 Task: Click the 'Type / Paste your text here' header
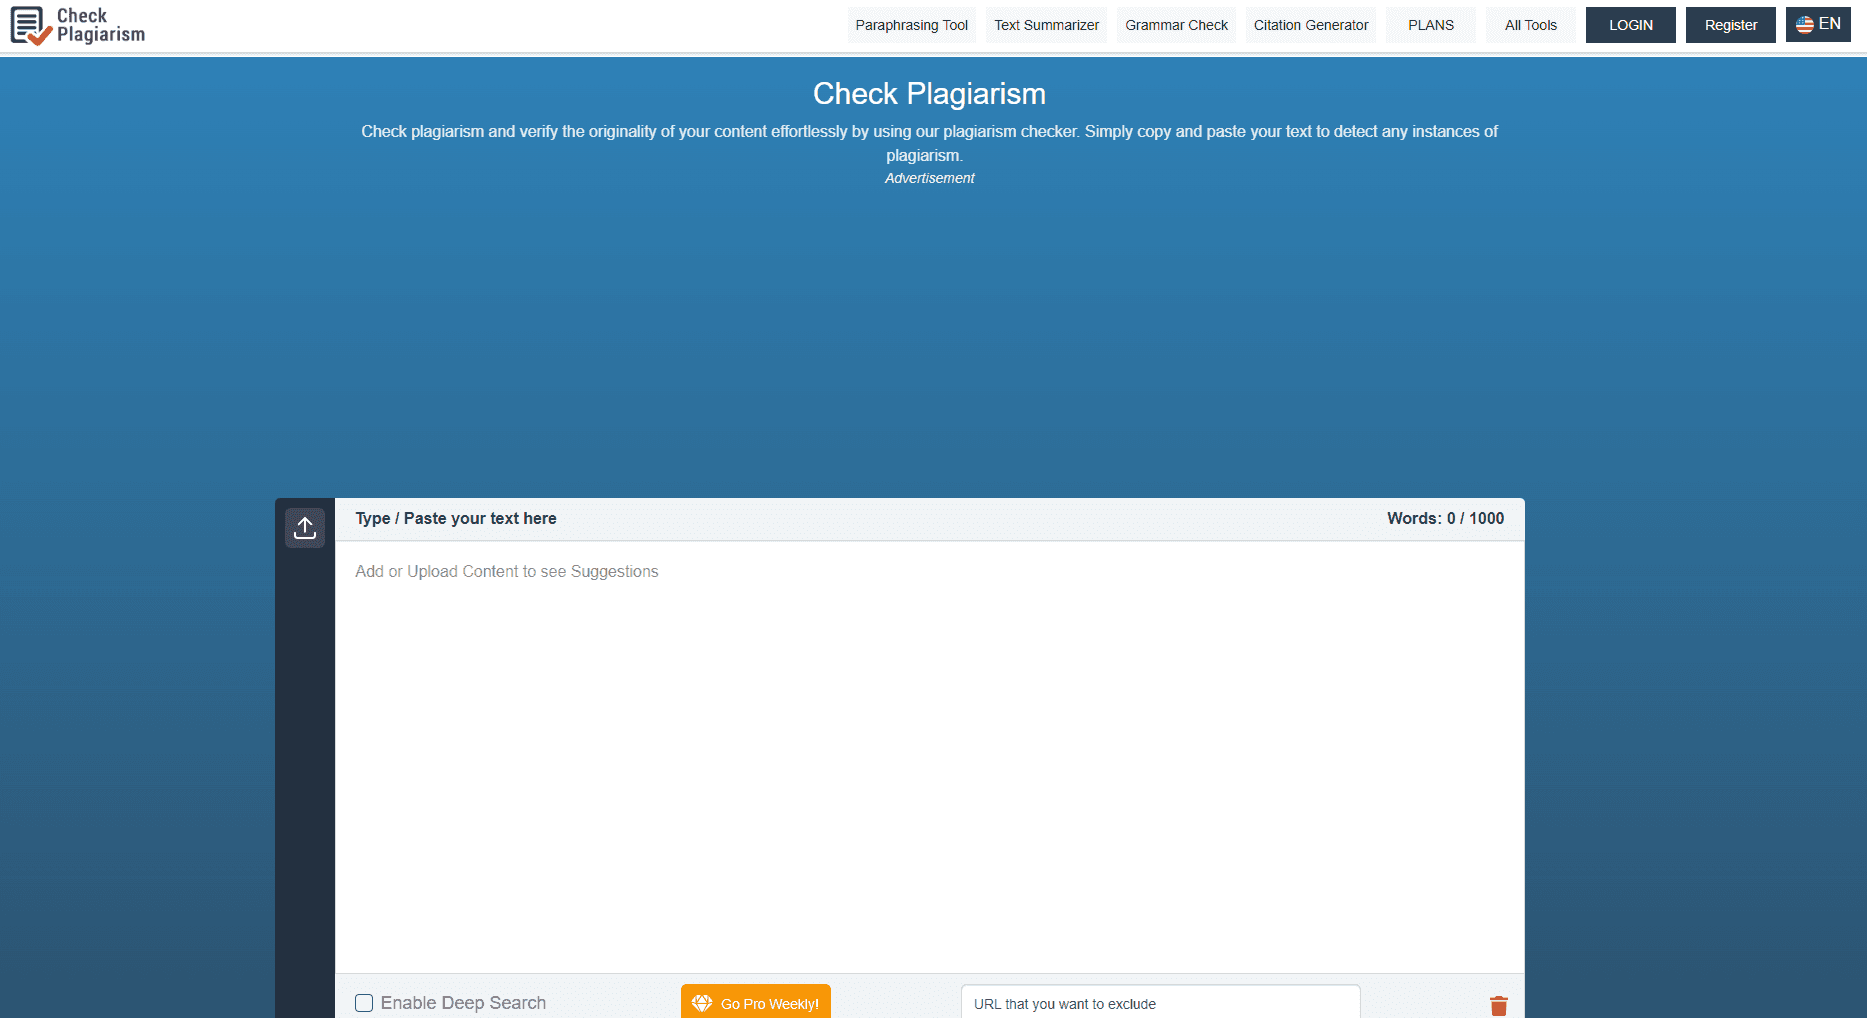(x=456, y=518)
